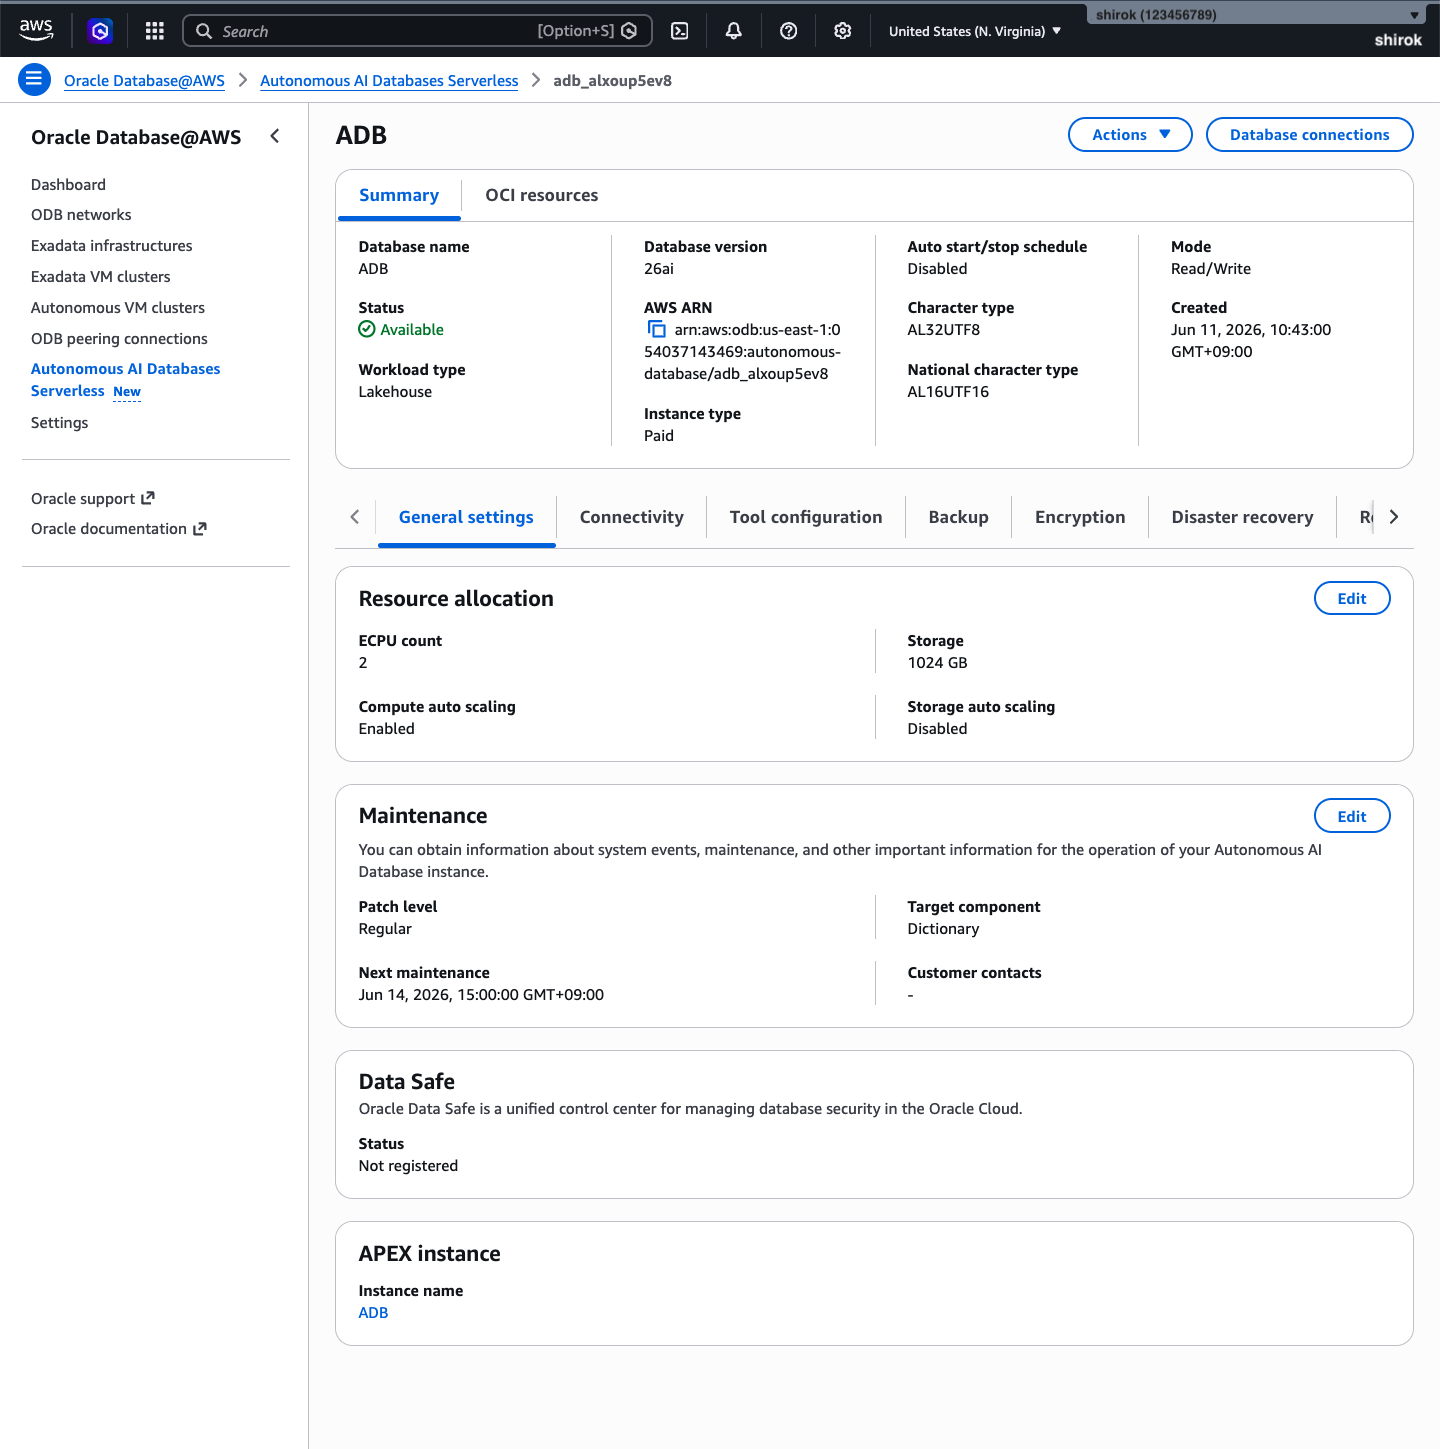The height and width of the screenshot is (1449, 1440).
Task: Switch to the OCI resources tab
Action: pyautogui.click(x=542, y=195)
